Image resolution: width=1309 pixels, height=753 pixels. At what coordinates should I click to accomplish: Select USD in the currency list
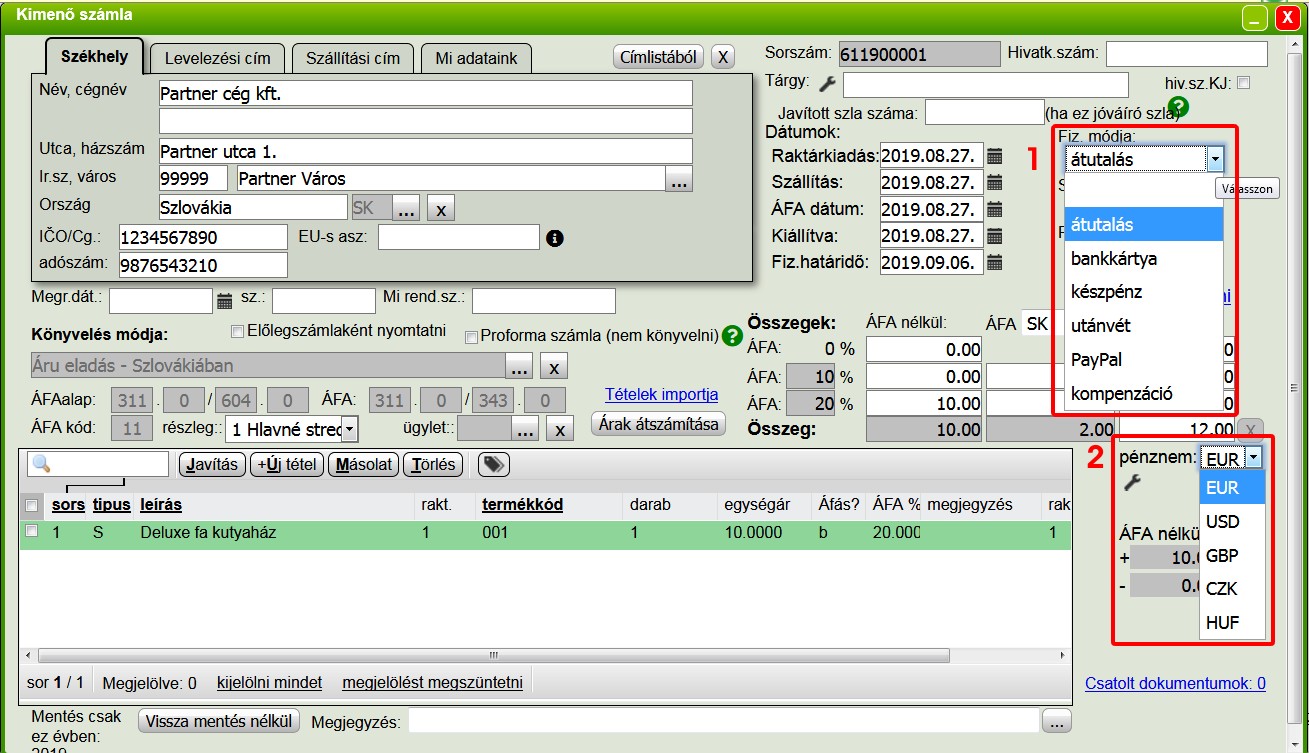click(1233, 522)
